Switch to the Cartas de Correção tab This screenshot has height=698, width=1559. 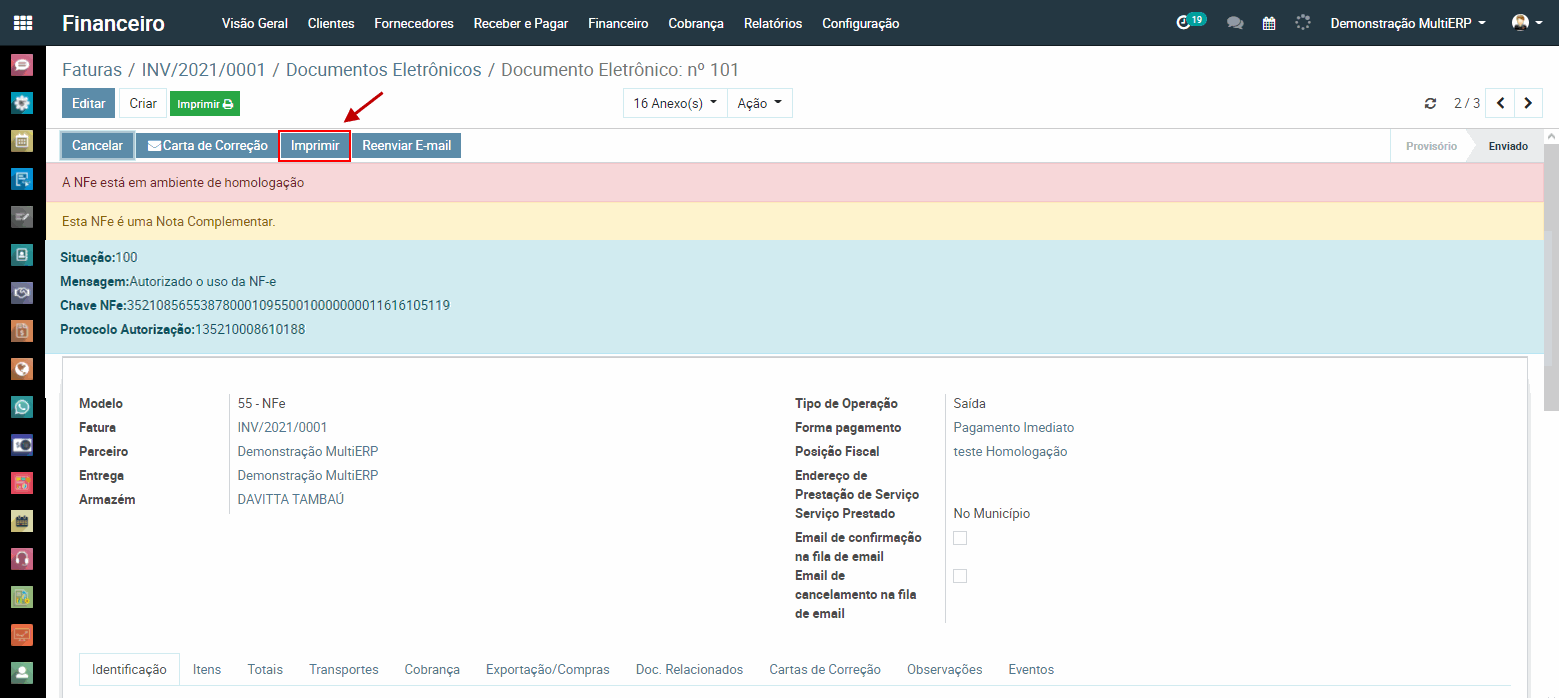click(824, 669)
